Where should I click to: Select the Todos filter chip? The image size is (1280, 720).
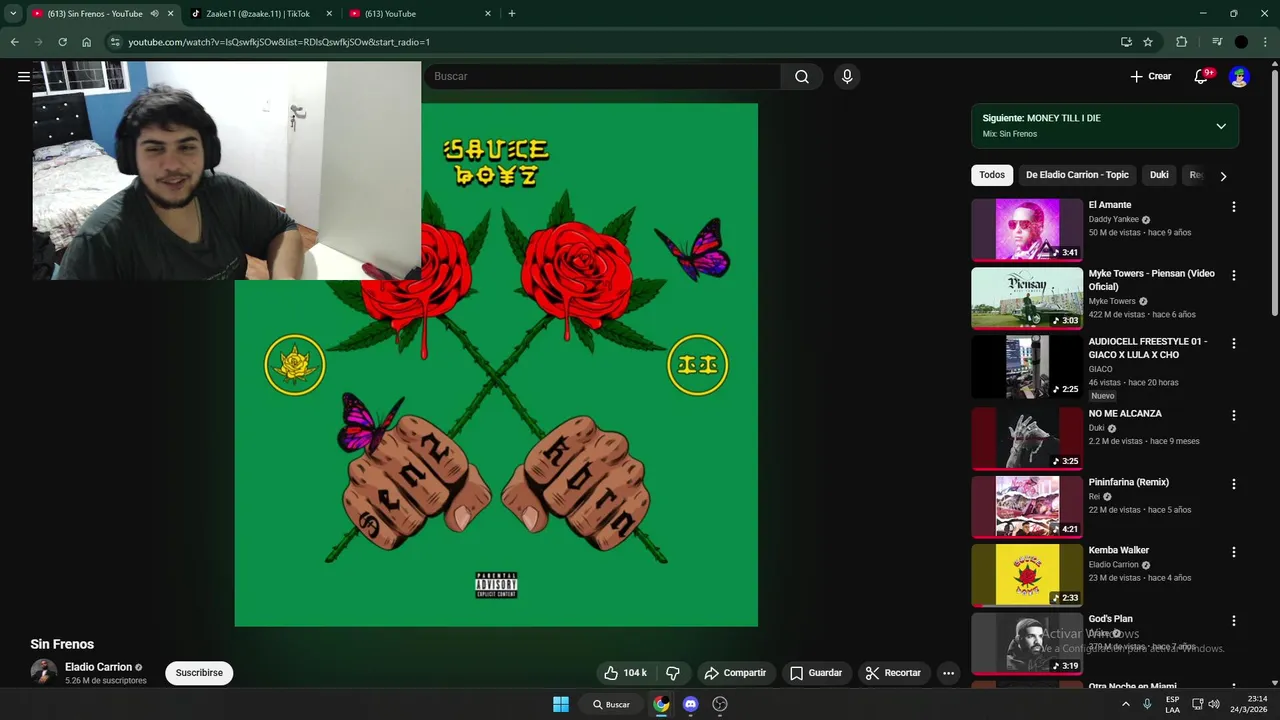[x=992, y=175]
